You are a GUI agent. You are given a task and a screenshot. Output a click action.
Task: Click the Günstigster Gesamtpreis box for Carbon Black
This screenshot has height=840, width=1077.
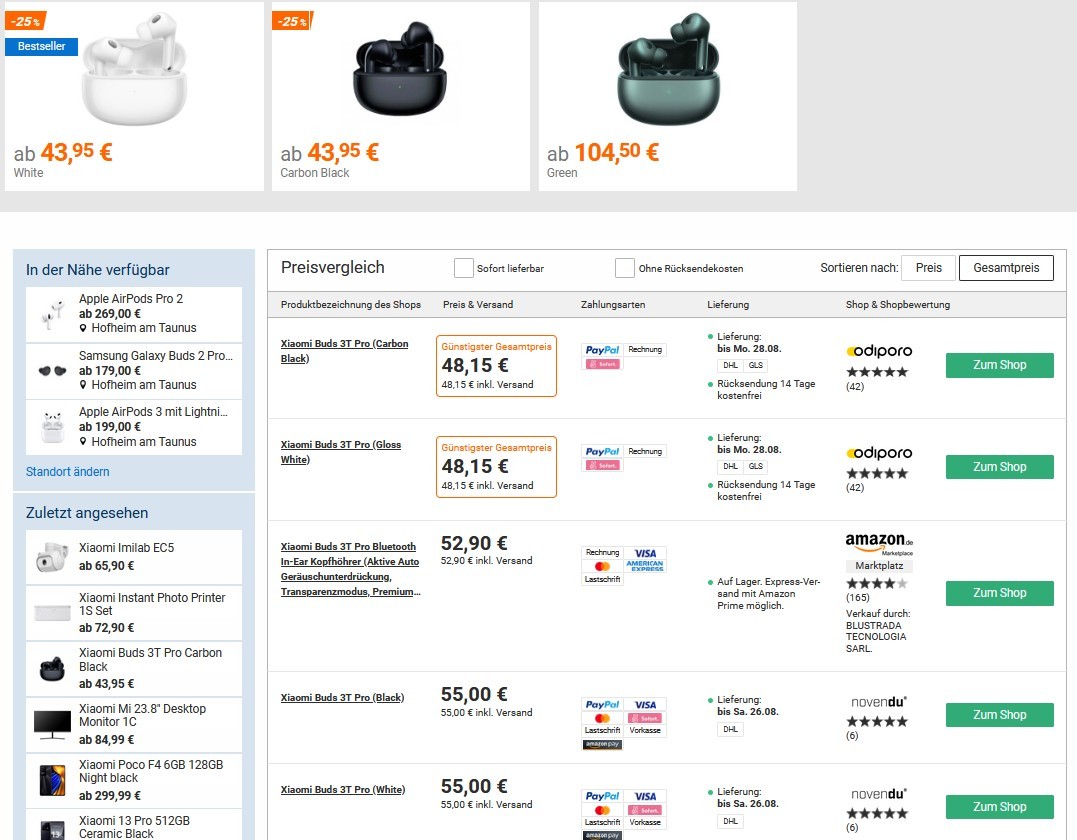[x=496, y=366]
